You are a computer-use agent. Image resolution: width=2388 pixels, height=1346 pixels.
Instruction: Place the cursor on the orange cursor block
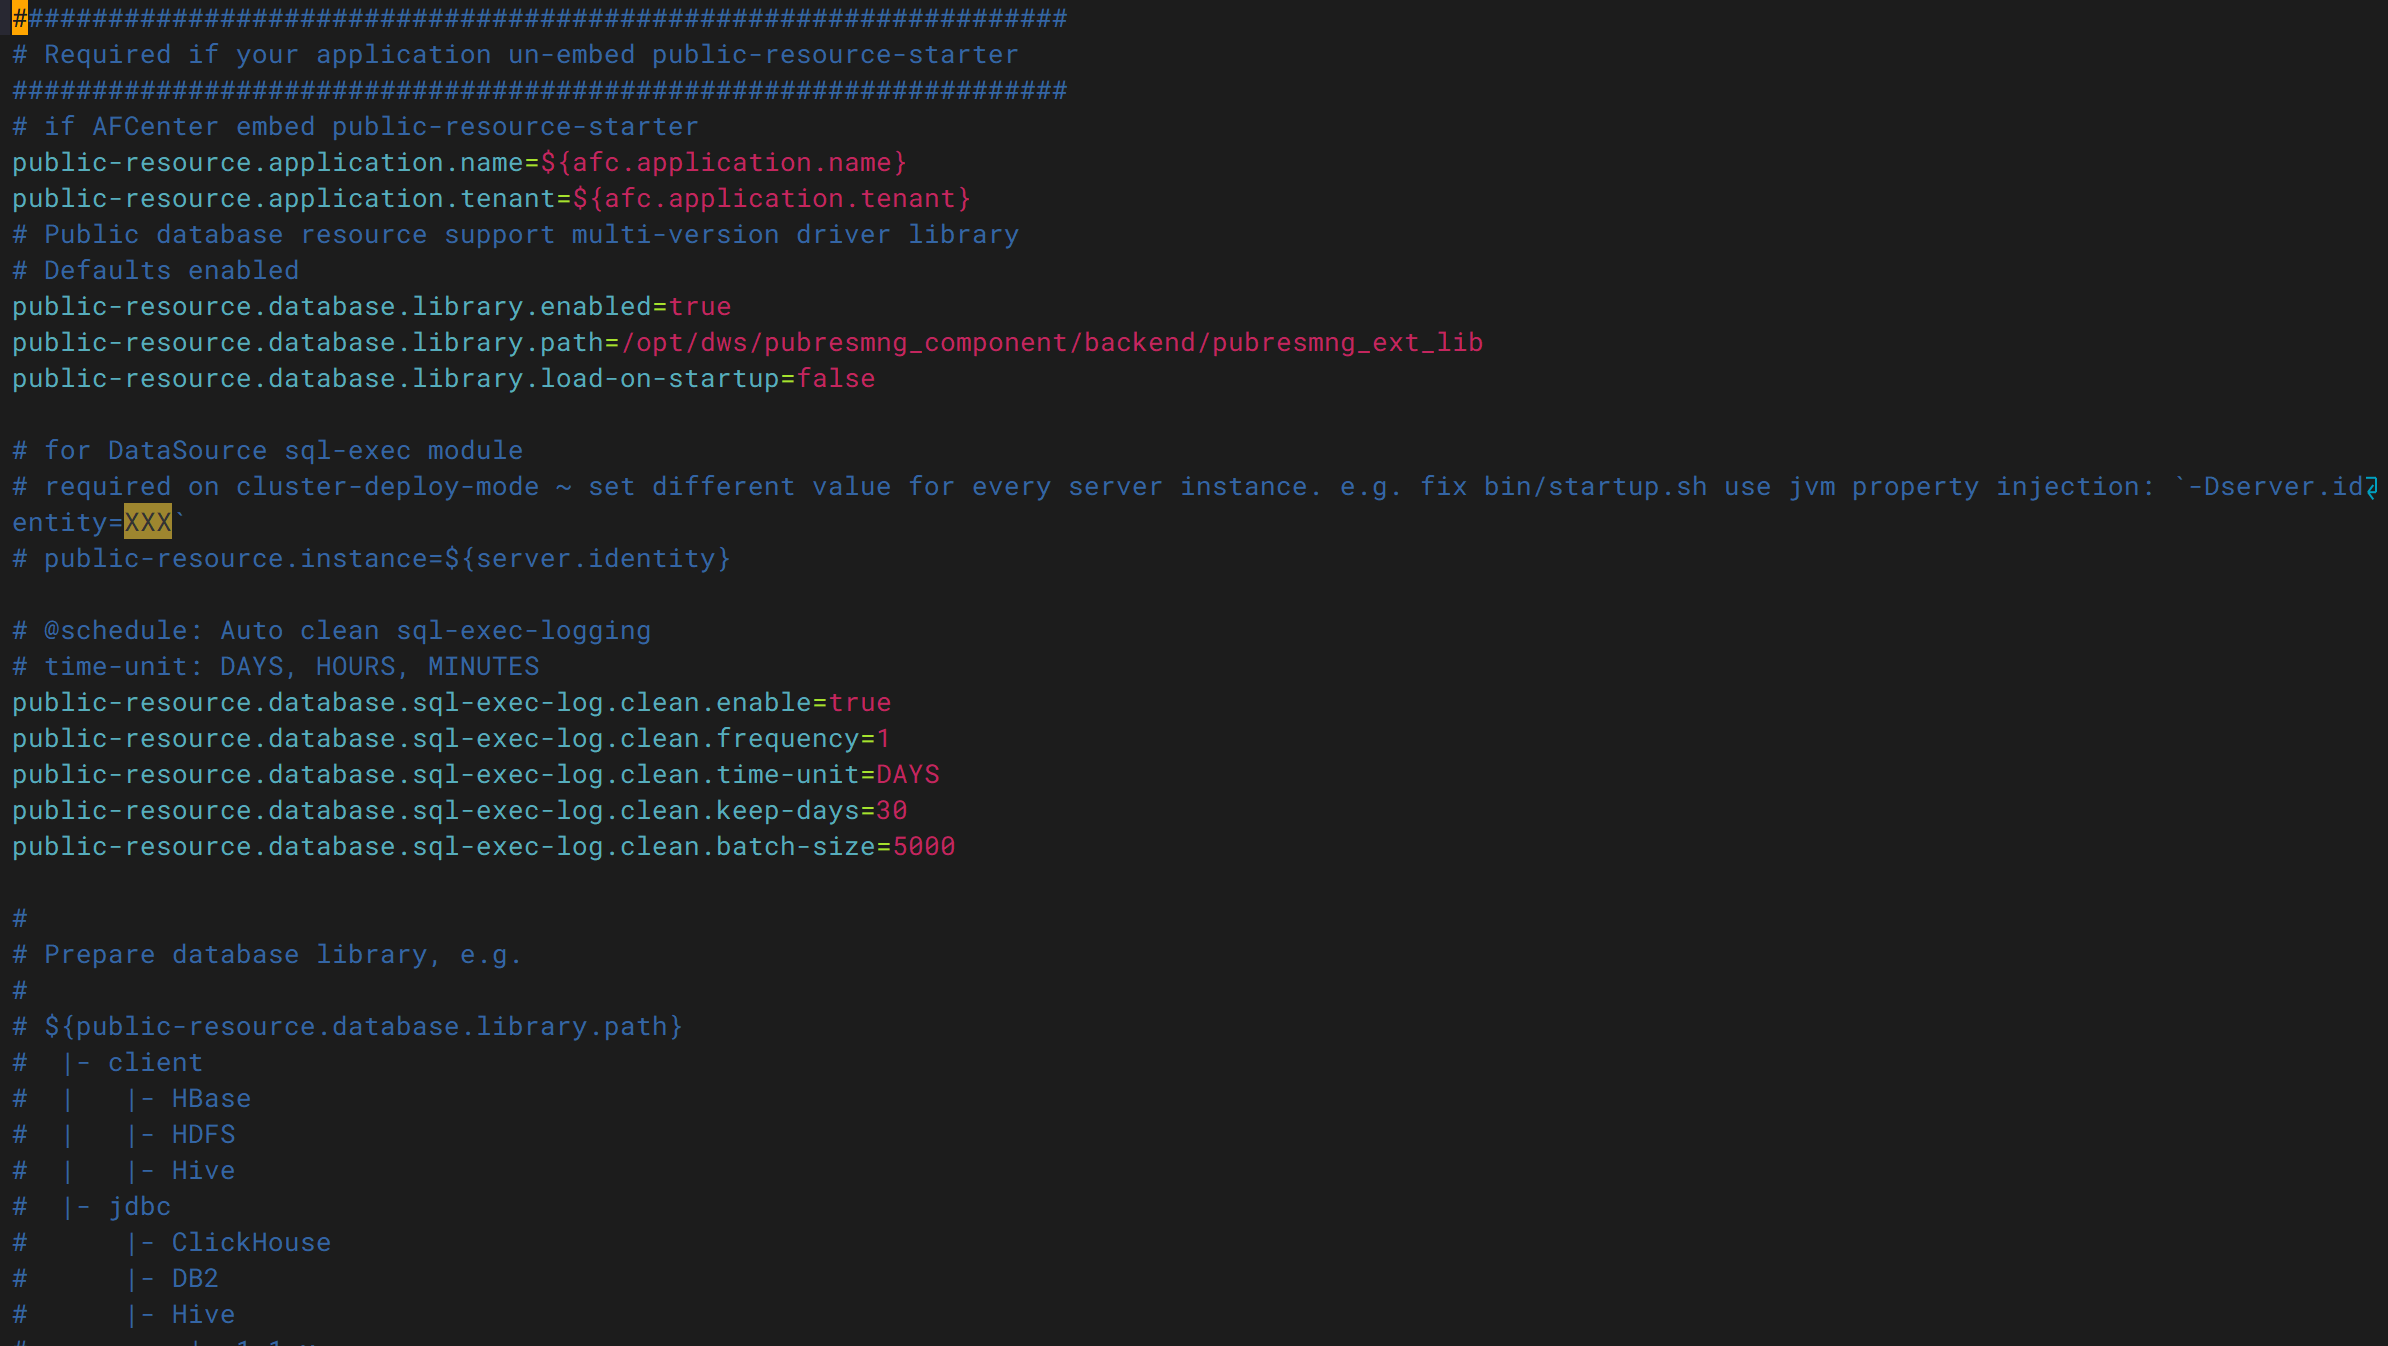20,18
